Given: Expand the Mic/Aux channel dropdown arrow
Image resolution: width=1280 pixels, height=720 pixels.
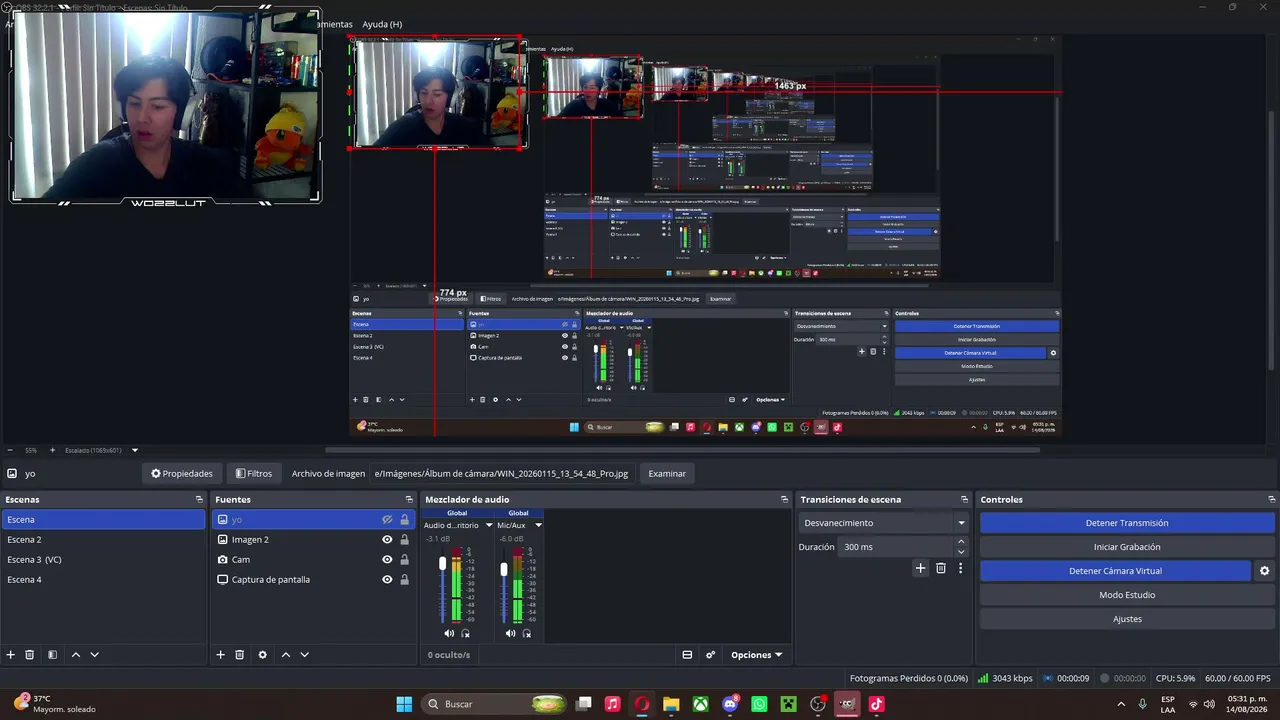Looking at the screenshot, I should 538,525.
